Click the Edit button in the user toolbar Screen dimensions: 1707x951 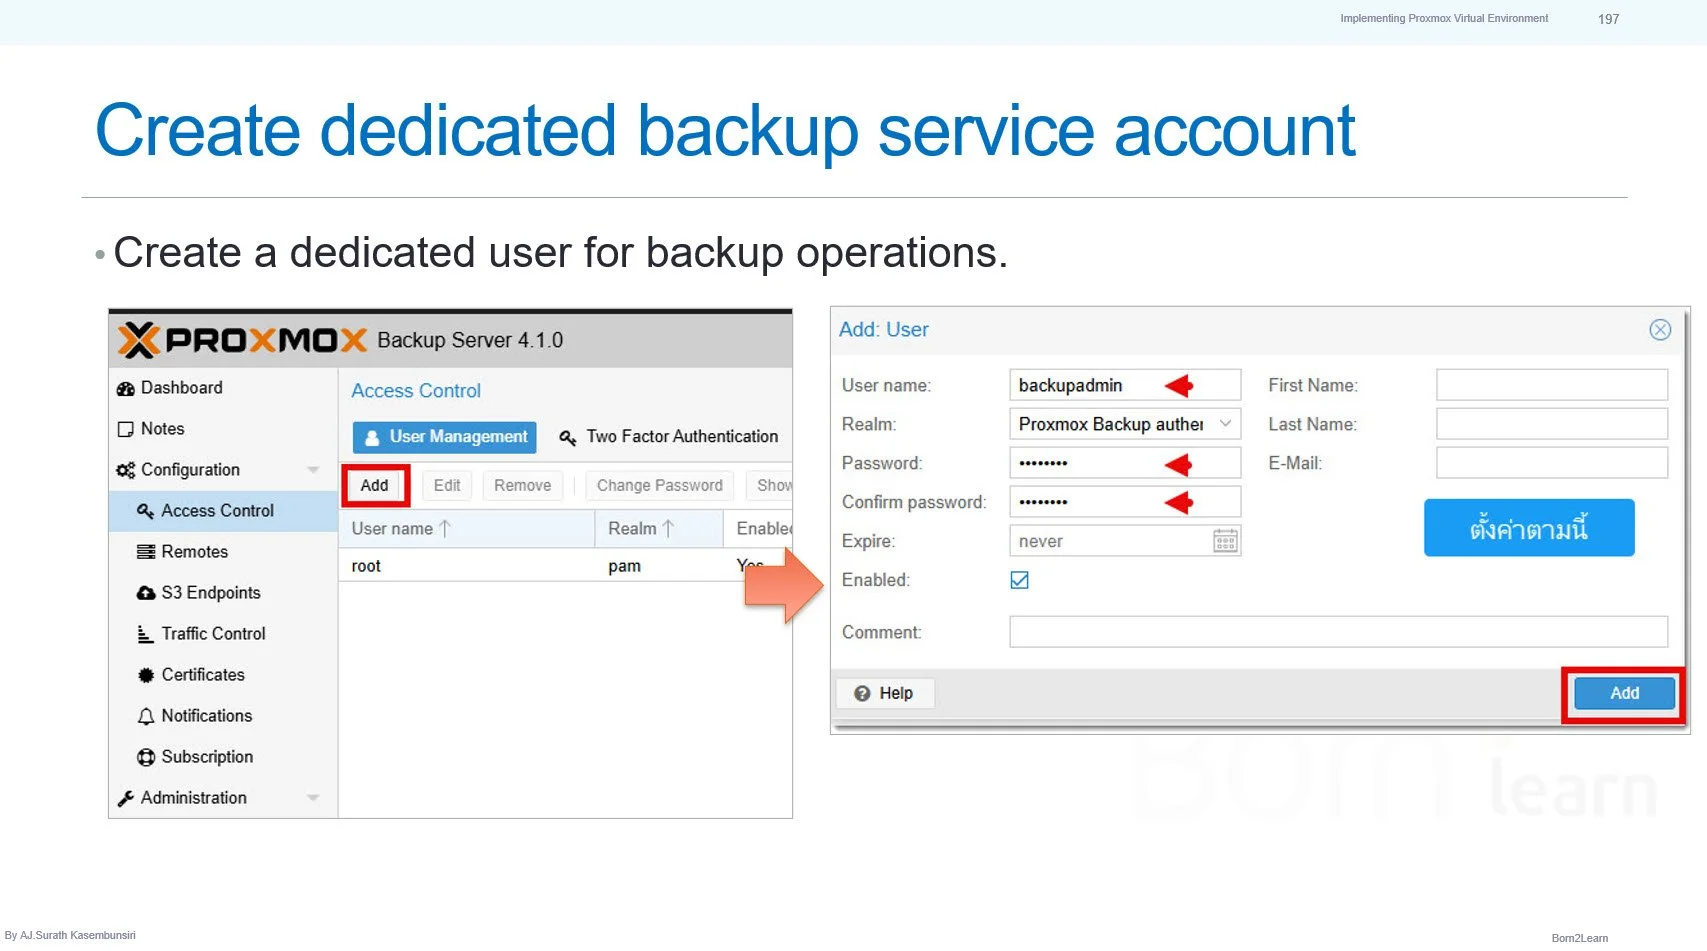[447, 486]
